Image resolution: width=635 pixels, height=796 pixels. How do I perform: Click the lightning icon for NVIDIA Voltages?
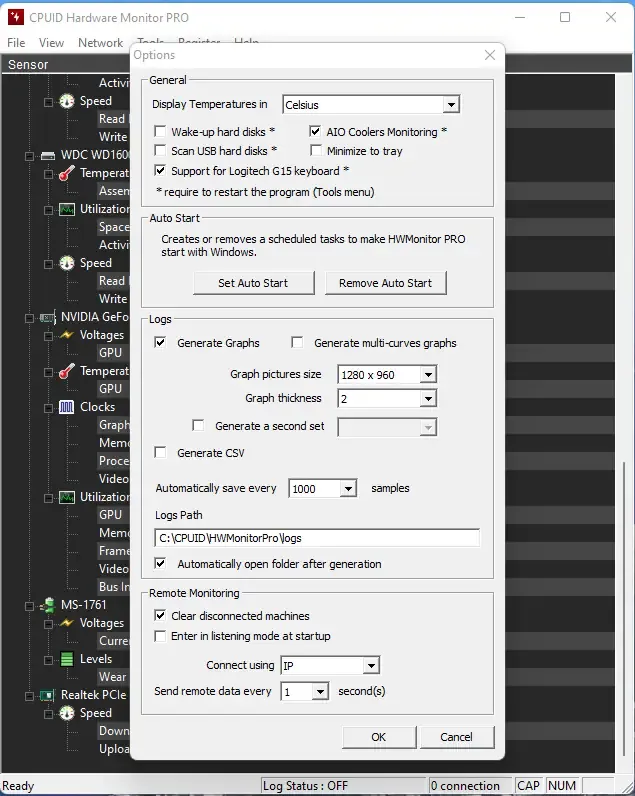pyautogui.click(x=66, y=335)
